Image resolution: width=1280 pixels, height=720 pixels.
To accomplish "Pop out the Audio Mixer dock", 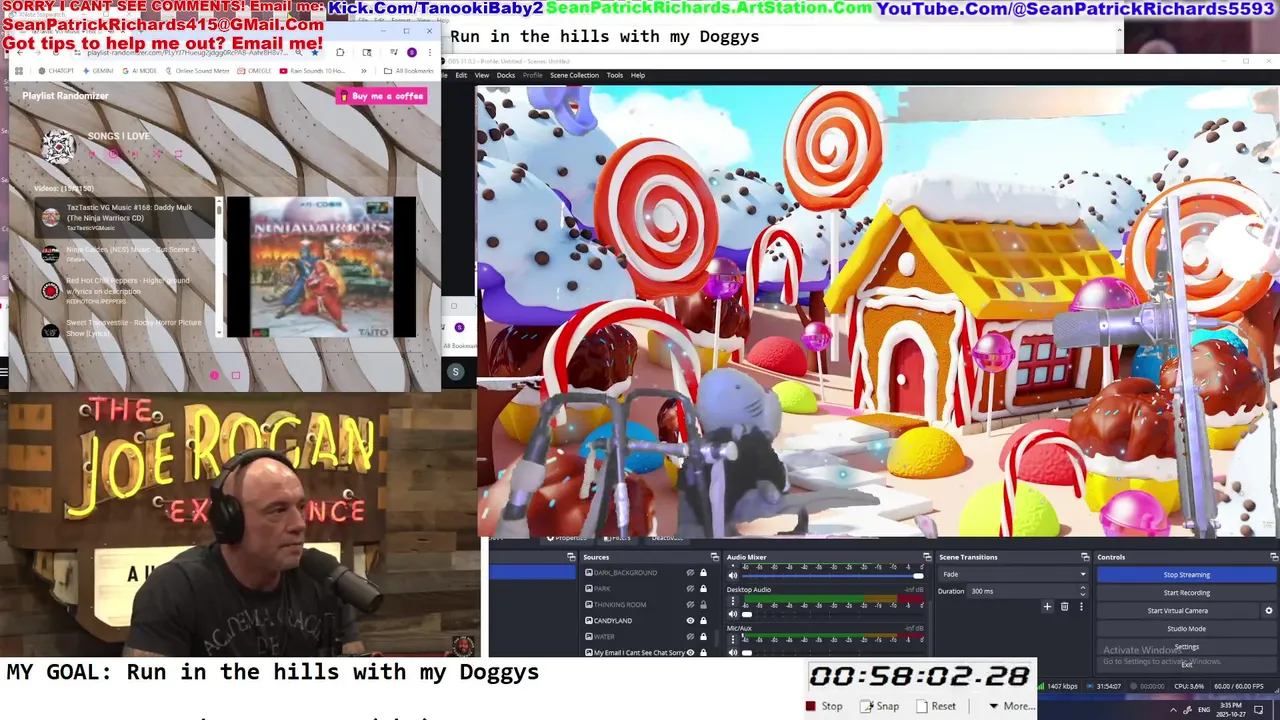I will (x=927, y=557).
